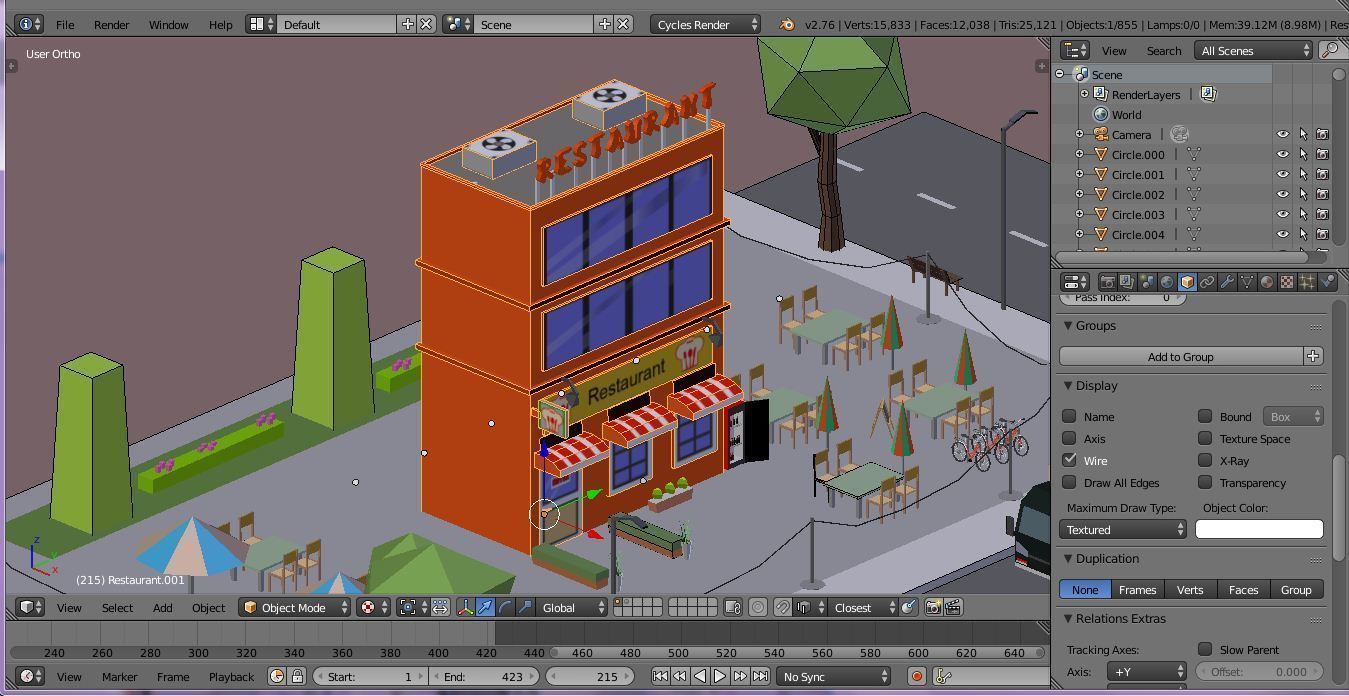Open the World properties tab
This screenshot has height=696, width=1349.
tap(1167, 282)
